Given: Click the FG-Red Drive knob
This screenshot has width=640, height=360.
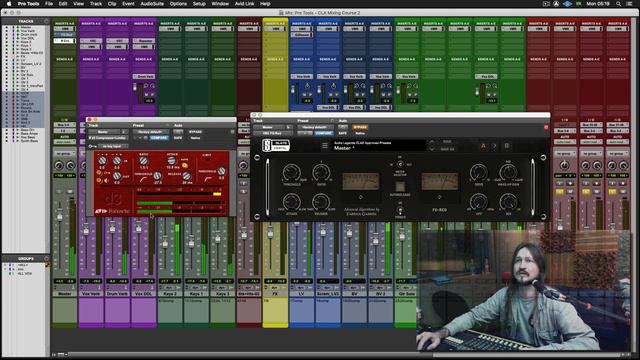Looking at the screenshot, I should pos(478,173).
